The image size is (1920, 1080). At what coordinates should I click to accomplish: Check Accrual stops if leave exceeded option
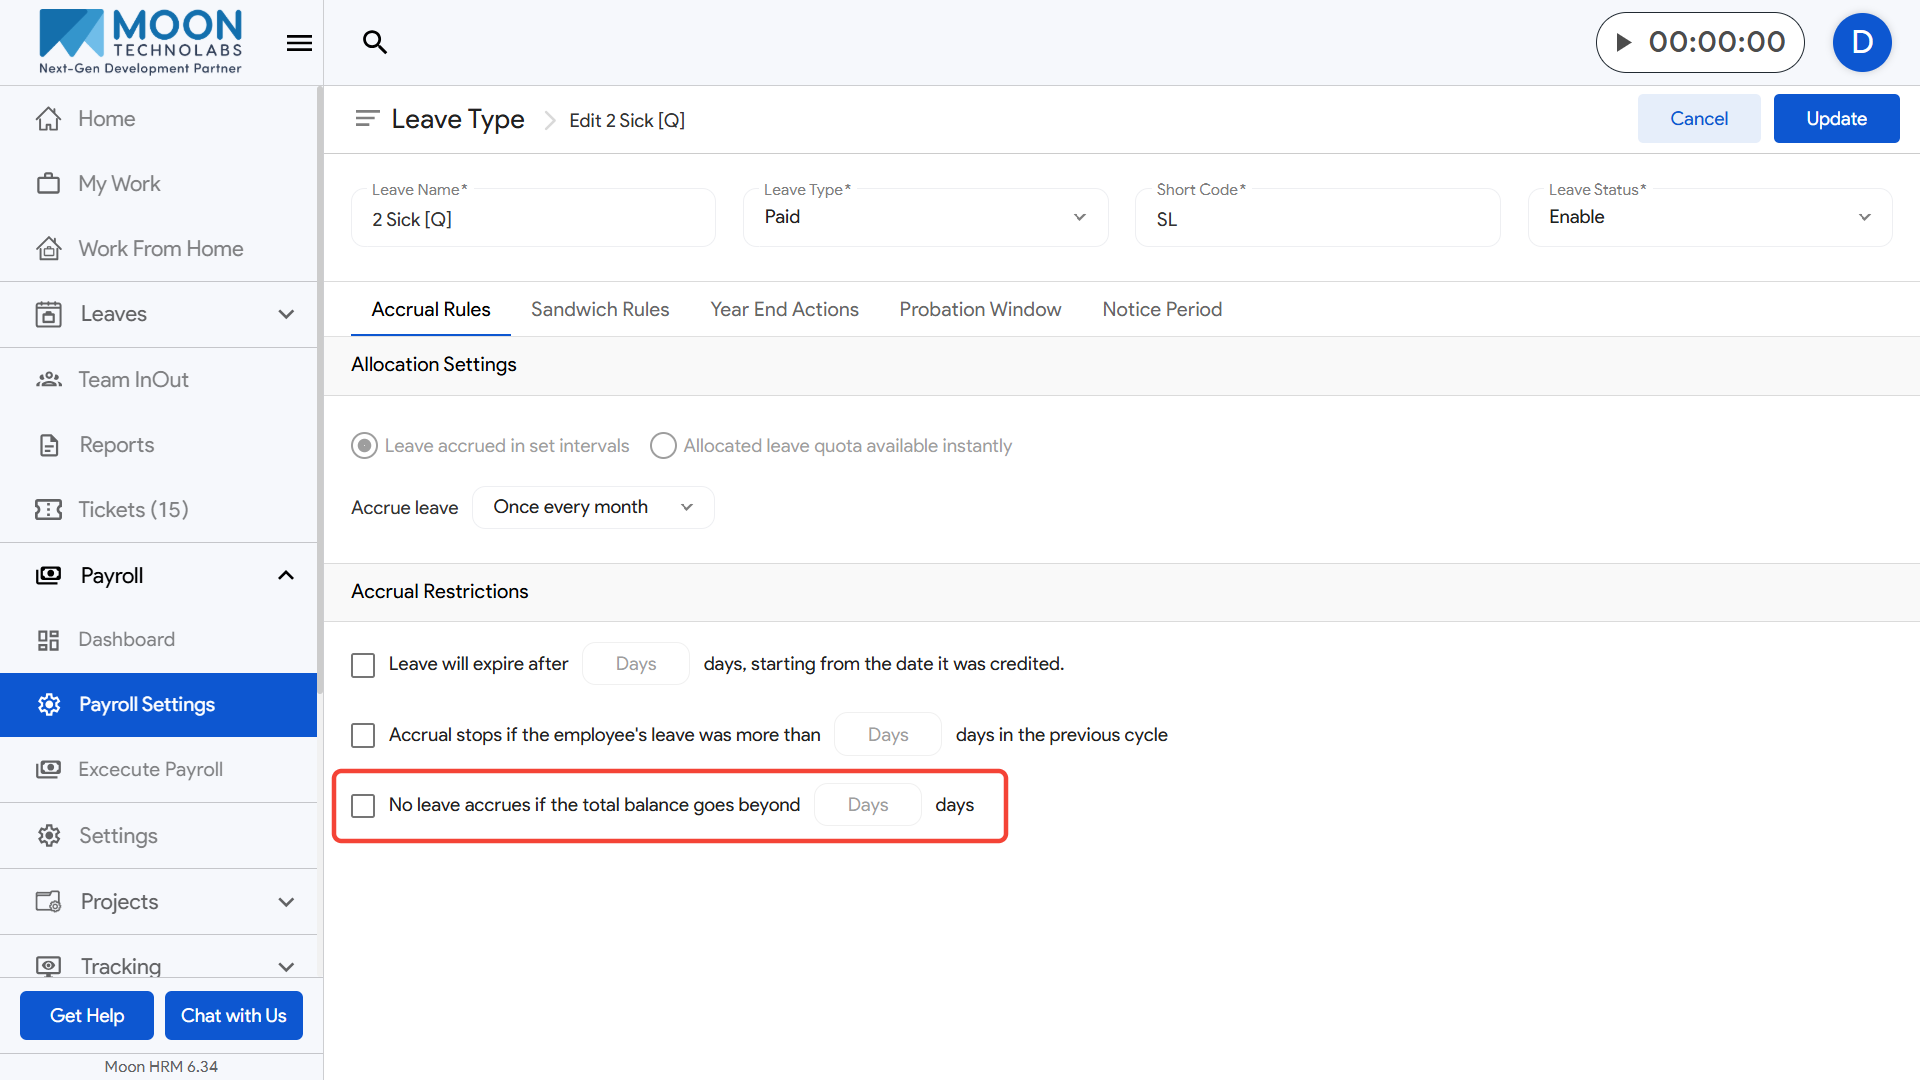pyautogui.click(x=363, y=735)
